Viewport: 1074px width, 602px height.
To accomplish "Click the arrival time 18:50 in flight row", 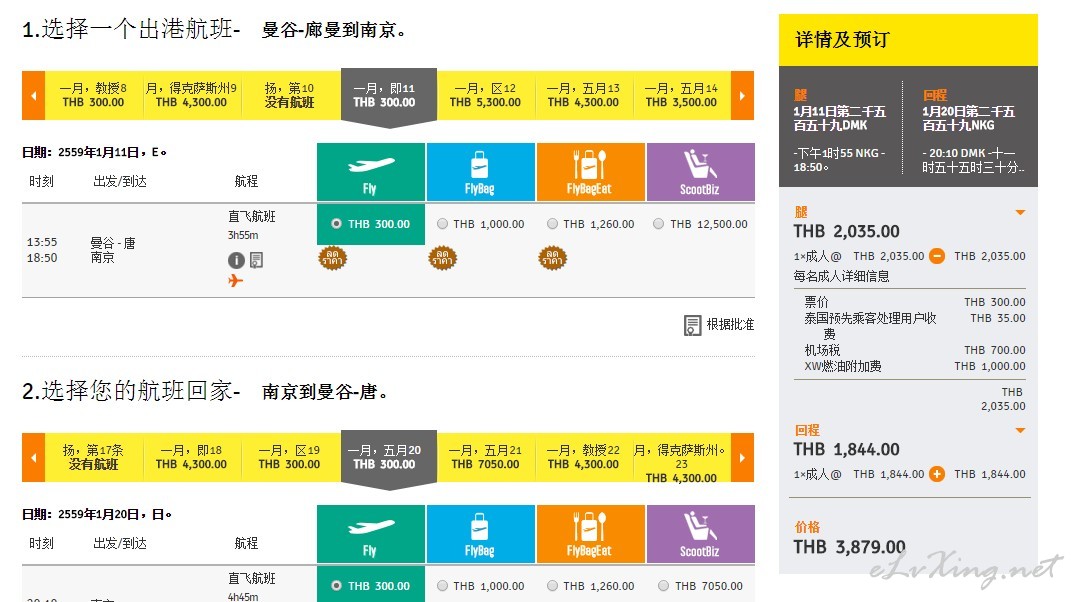I will click(x=42, y=258).
